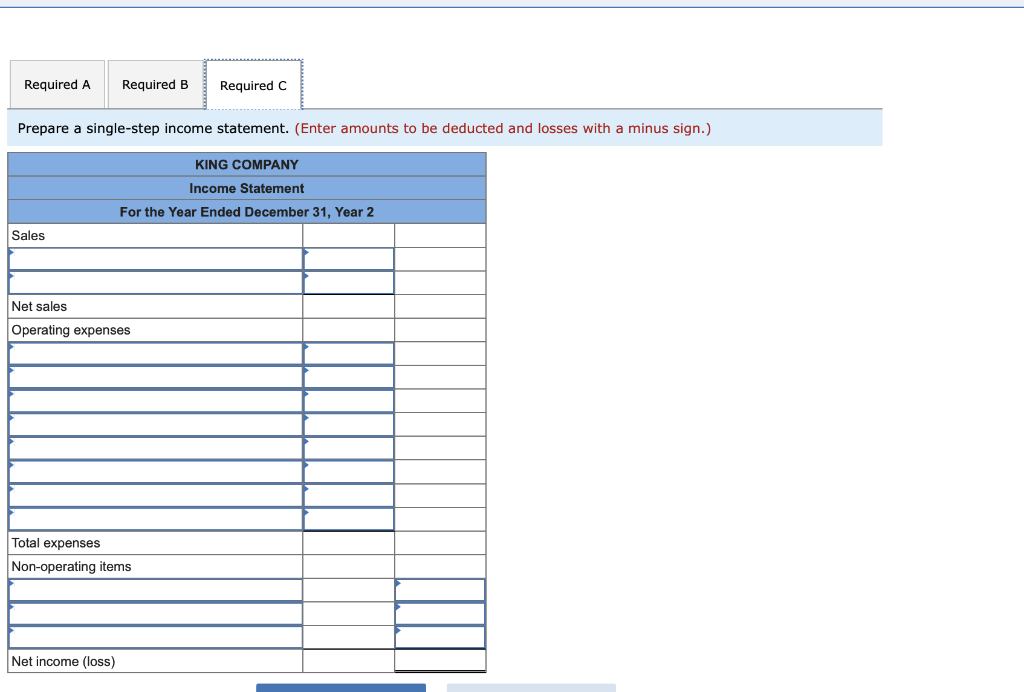Open the last operating expense label dropdown

coord(155,518)
